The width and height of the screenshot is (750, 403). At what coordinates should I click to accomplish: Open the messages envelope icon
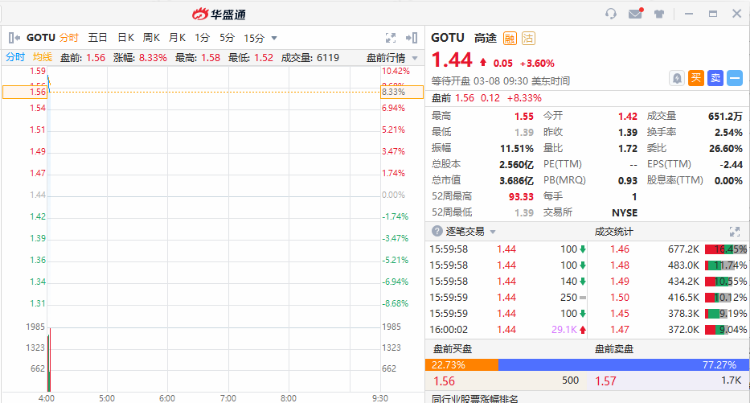[635, 13]
